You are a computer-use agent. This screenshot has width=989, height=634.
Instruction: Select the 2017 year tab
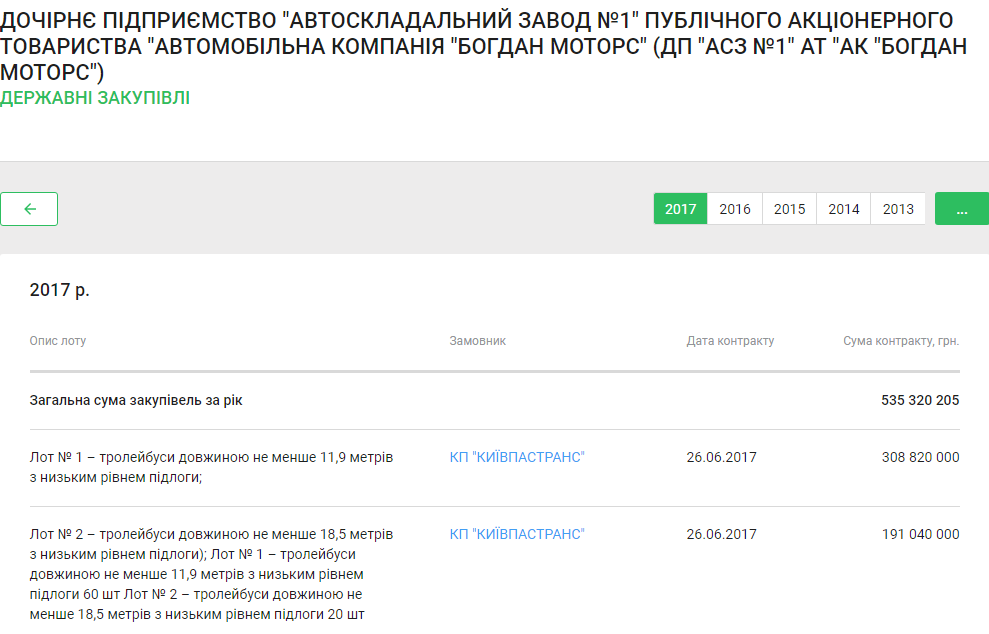pyautogui.click(x=680, y=209)
